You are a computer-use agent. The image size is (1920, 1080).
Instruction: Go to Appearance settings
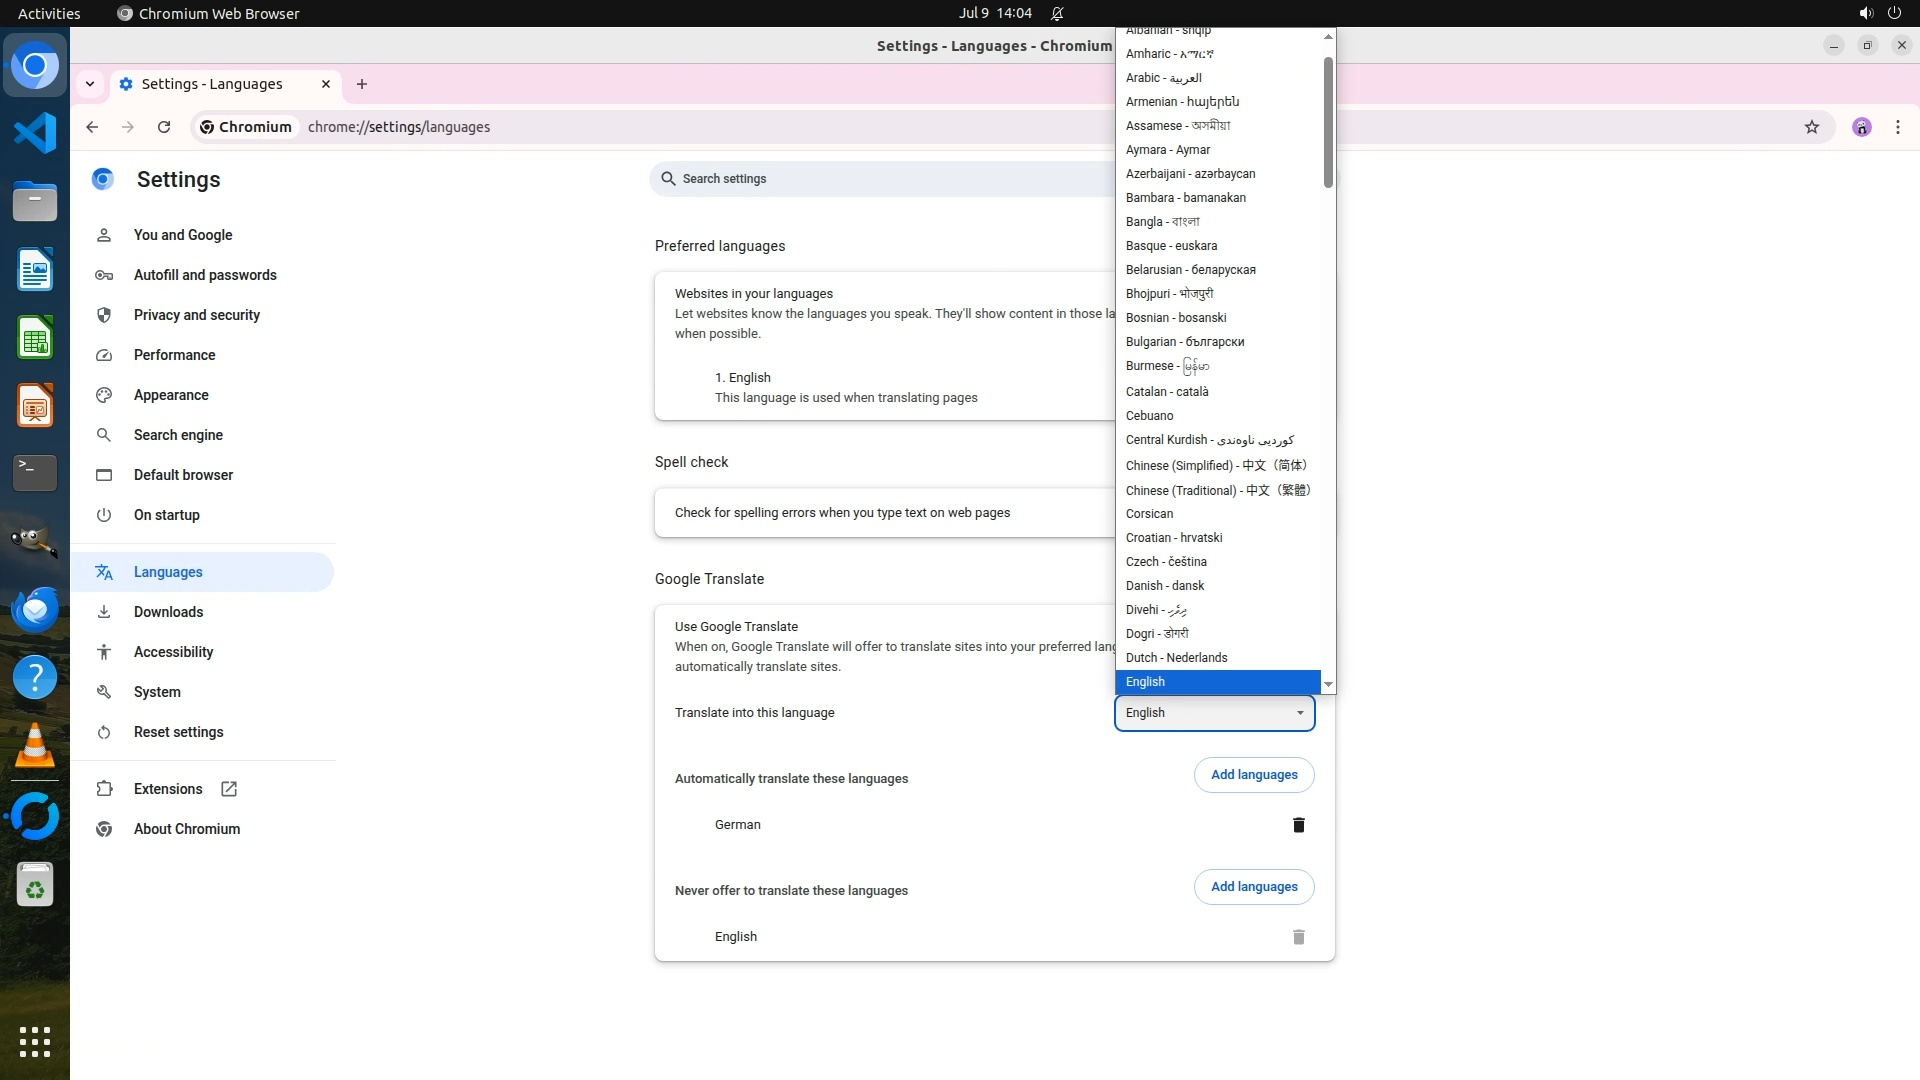pyautogui.click(x=171, y=395)
